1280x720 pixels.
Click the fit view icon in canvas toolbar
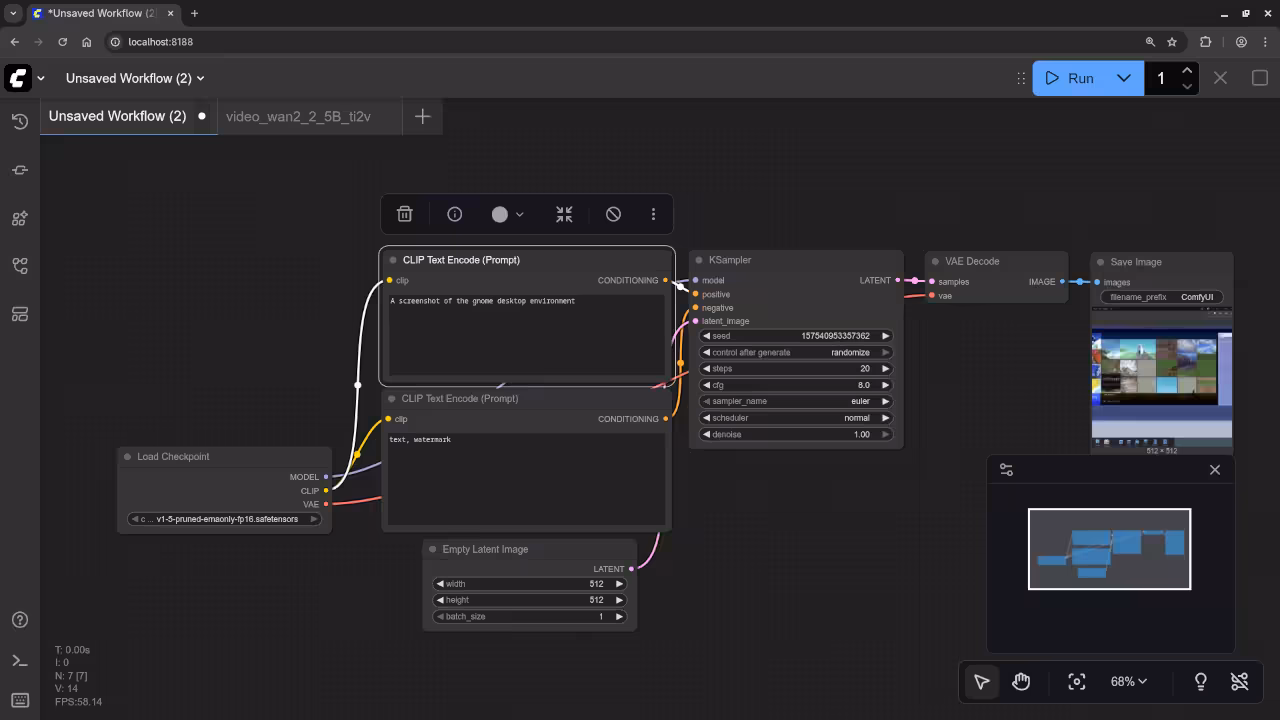coord(1076,681)
